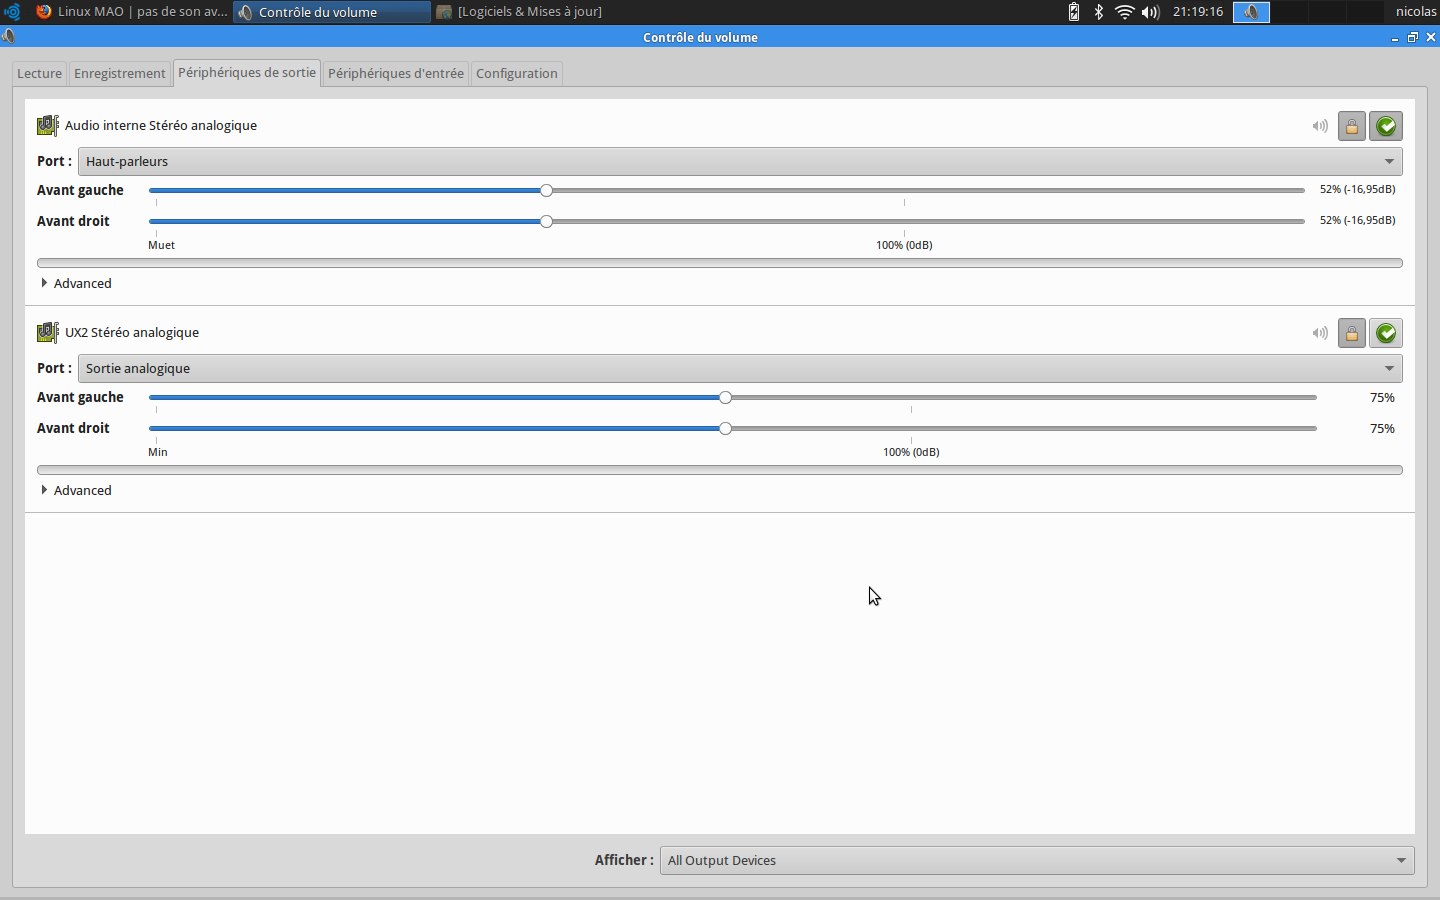Expand Advanced options under UX2
Image resolution: width=1440 pixels, height=900 pixels.
(76, 490)
